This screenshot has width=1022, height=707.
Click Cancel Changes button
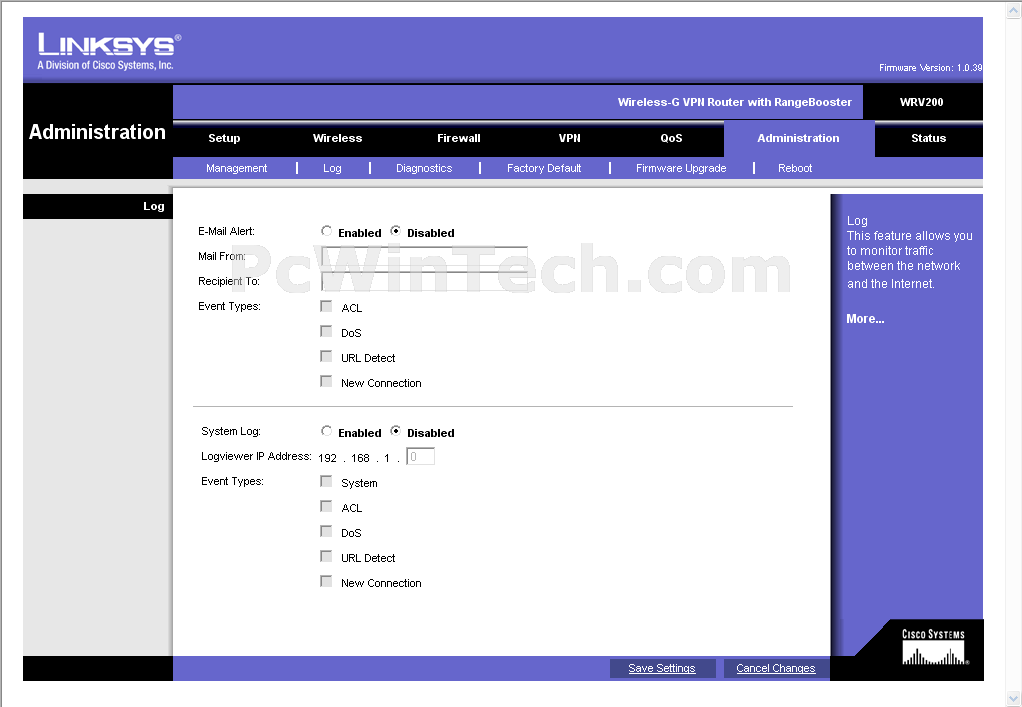pyautogui.click(x=776, y=668)
